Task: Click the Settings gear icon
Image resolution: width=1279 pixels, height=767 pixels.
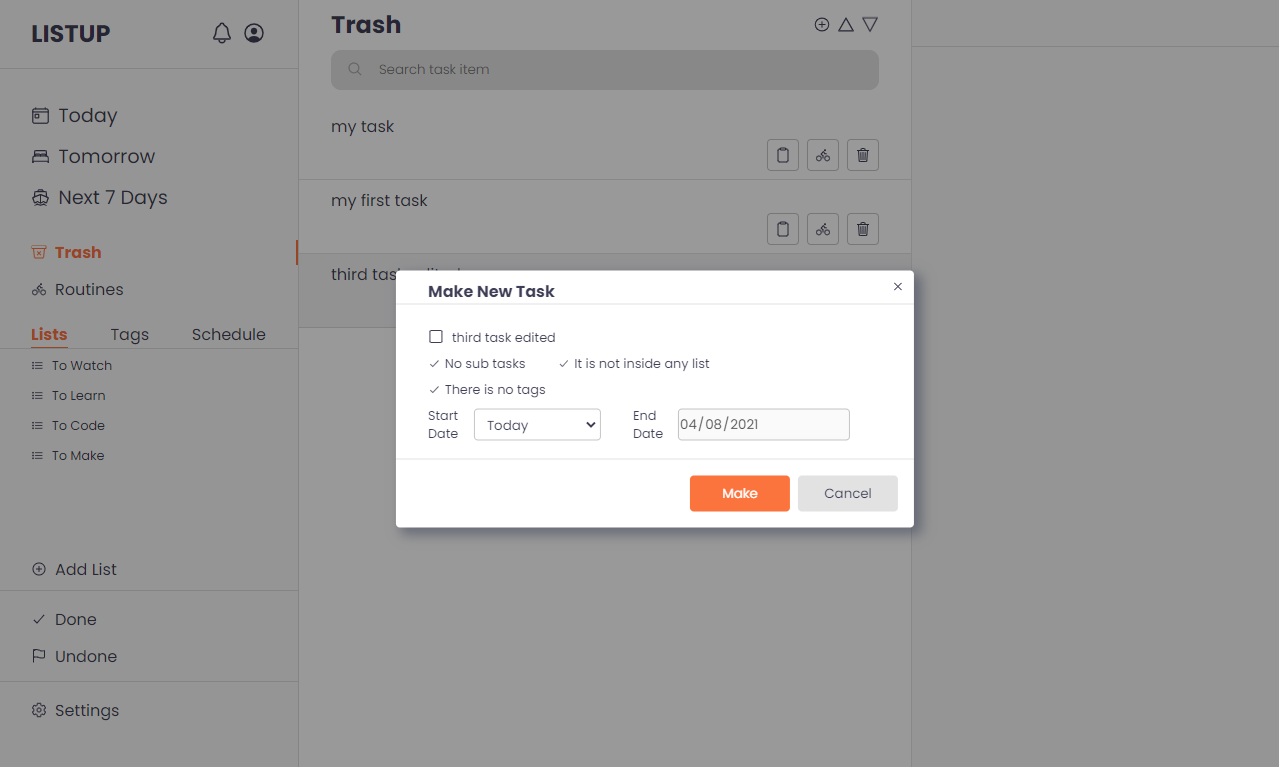Action: pyautogui.click(x=39, y=710)
